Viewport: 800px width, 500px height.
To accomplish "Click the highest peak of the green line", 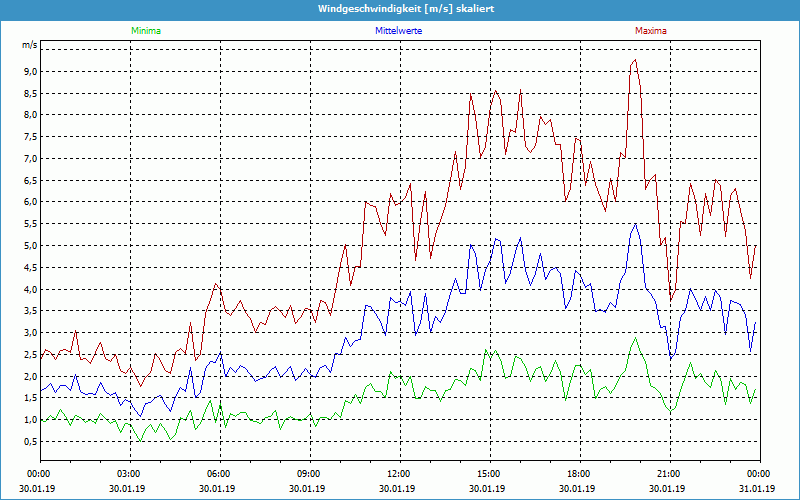I will point(634,338).
